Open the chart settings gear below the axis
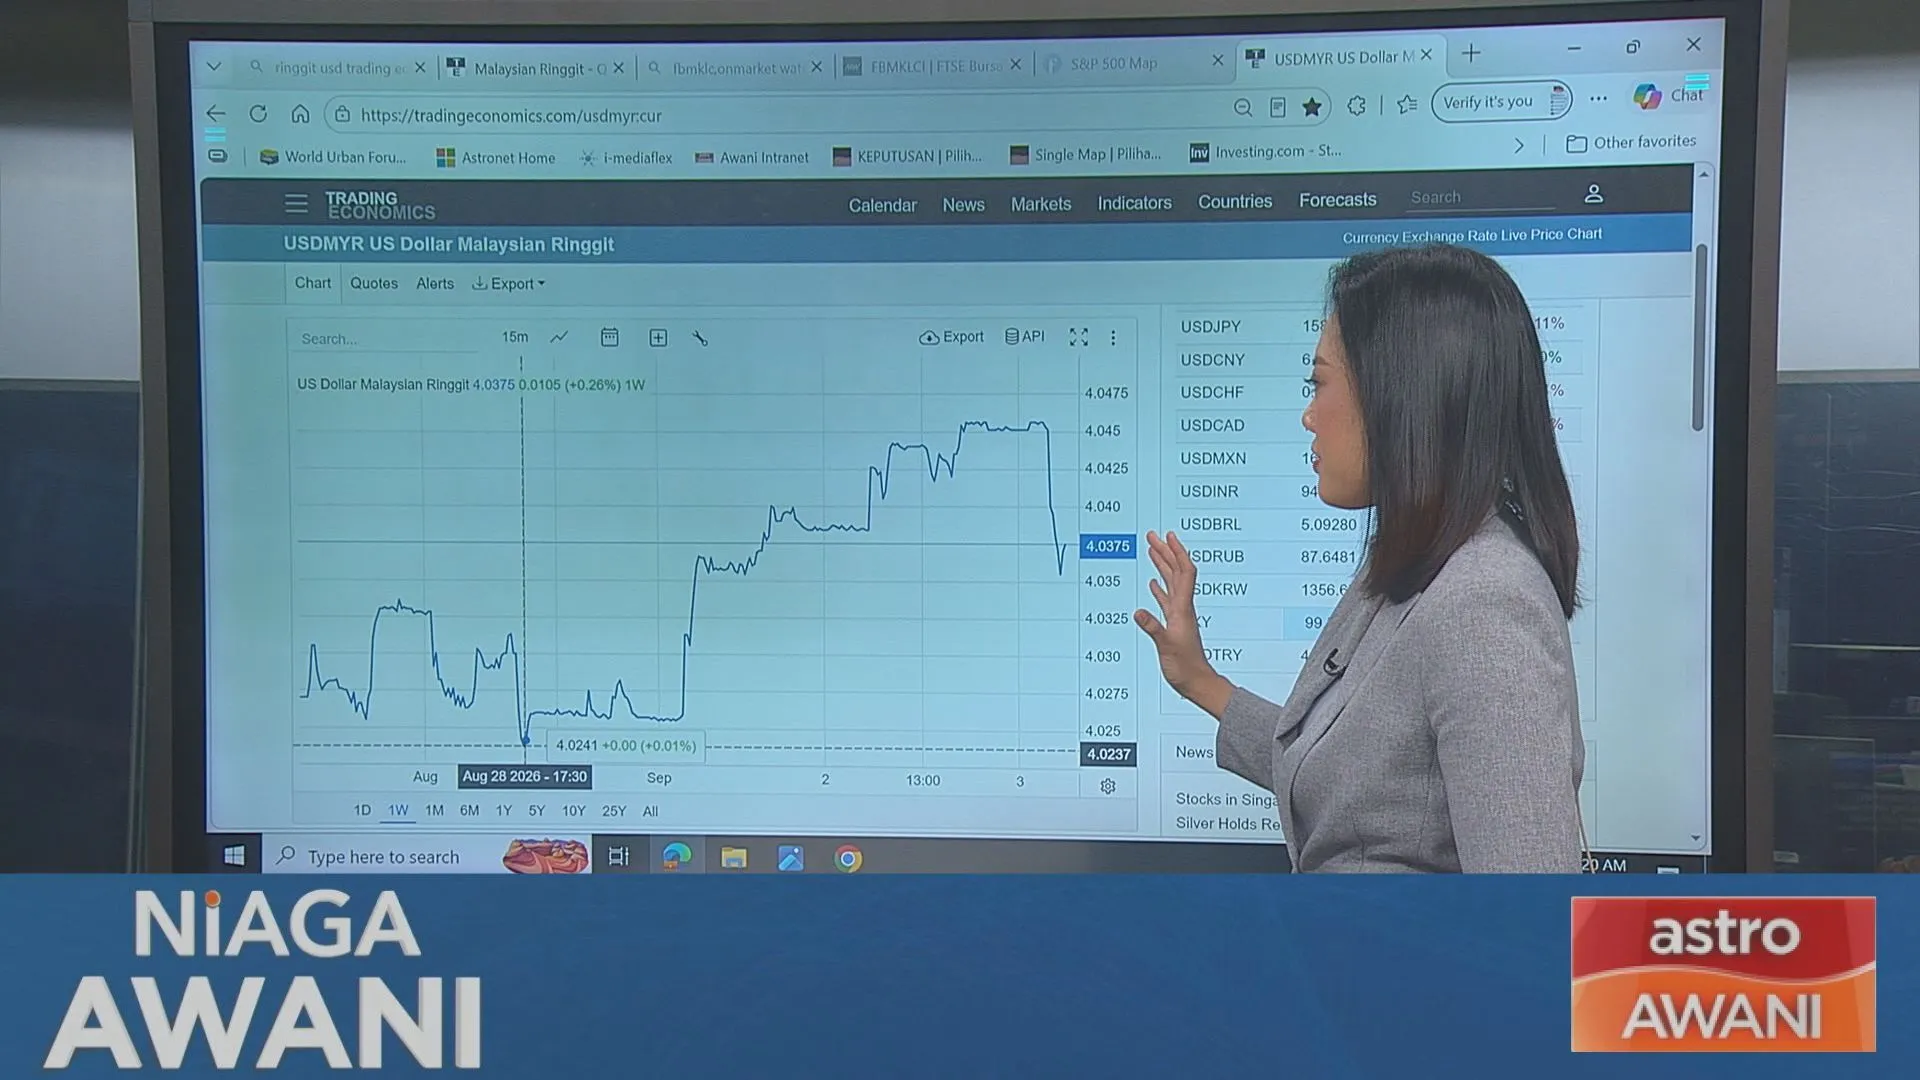The height and width of the screenshot is (1080, 1920). pyautogui.click(x=1108, y=786)
